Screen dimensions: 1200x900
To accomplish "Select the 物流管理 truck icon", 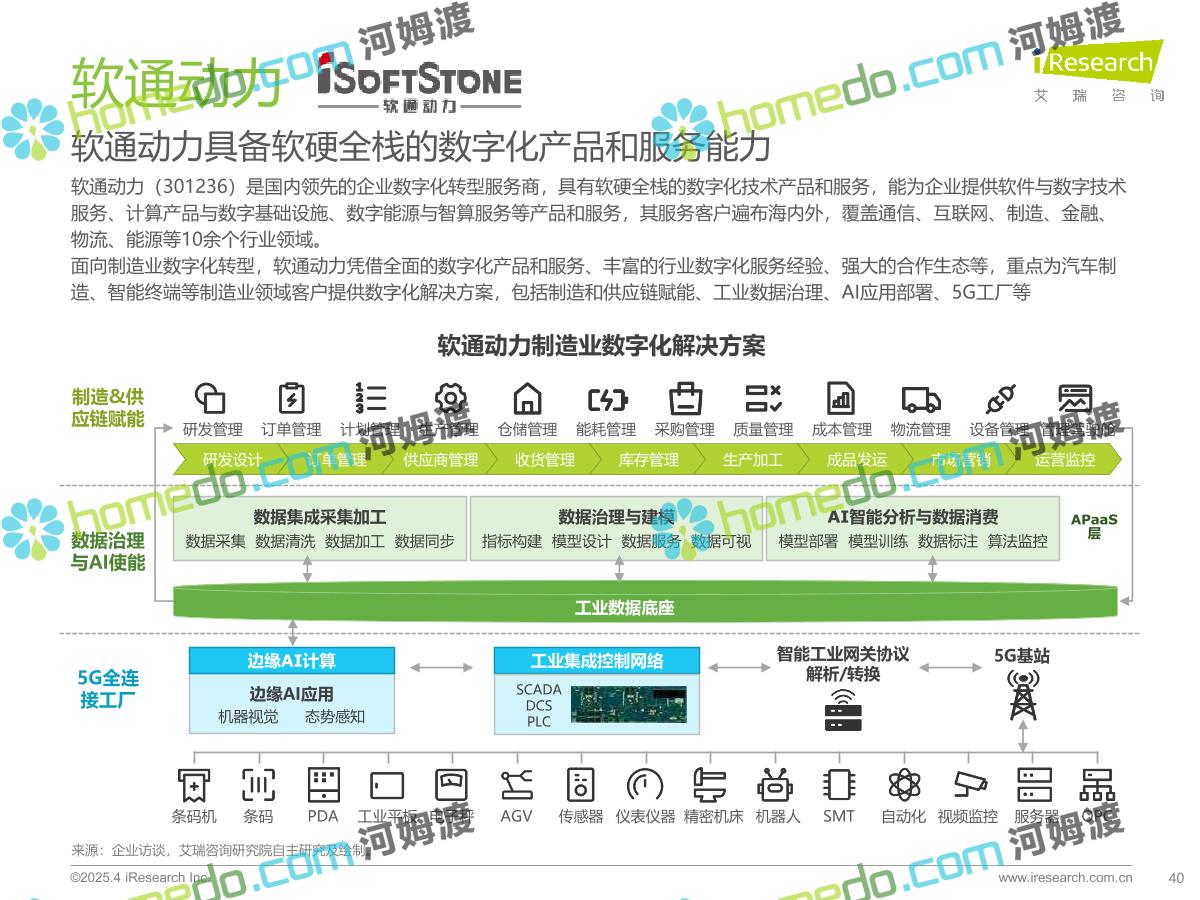I will point(921,399).
